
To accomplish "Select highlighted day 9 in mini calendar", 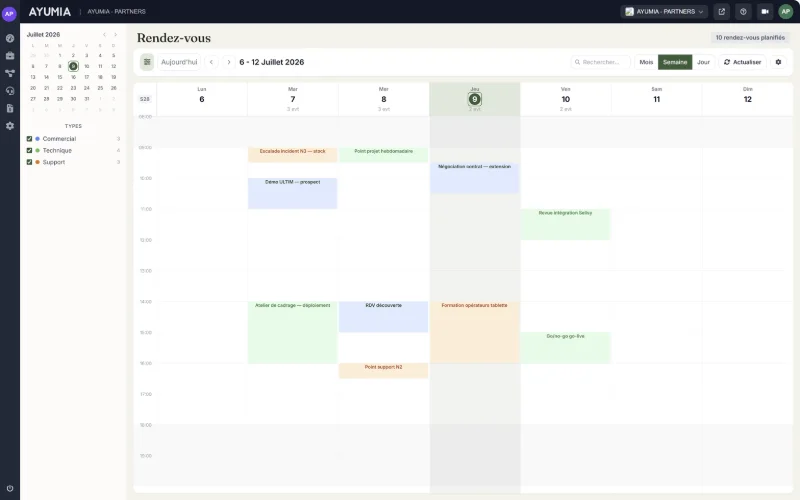I will click(x=73, y=66).
